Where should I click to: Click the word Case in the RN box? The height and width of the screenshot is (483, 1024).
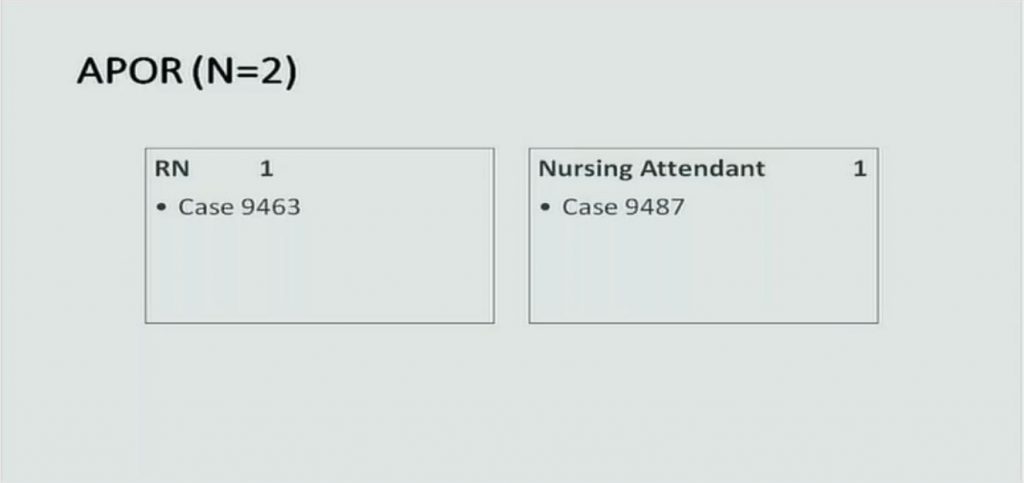206,207
